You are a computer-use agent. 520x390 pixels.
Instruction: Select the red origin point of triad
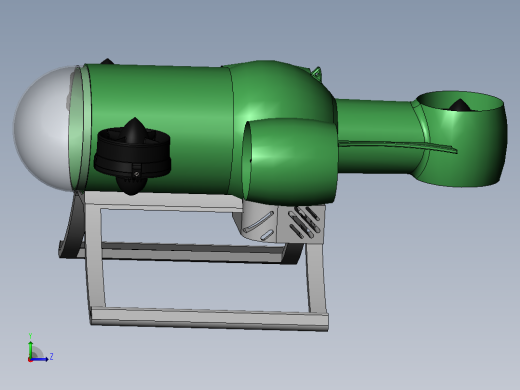pos(30,360)
